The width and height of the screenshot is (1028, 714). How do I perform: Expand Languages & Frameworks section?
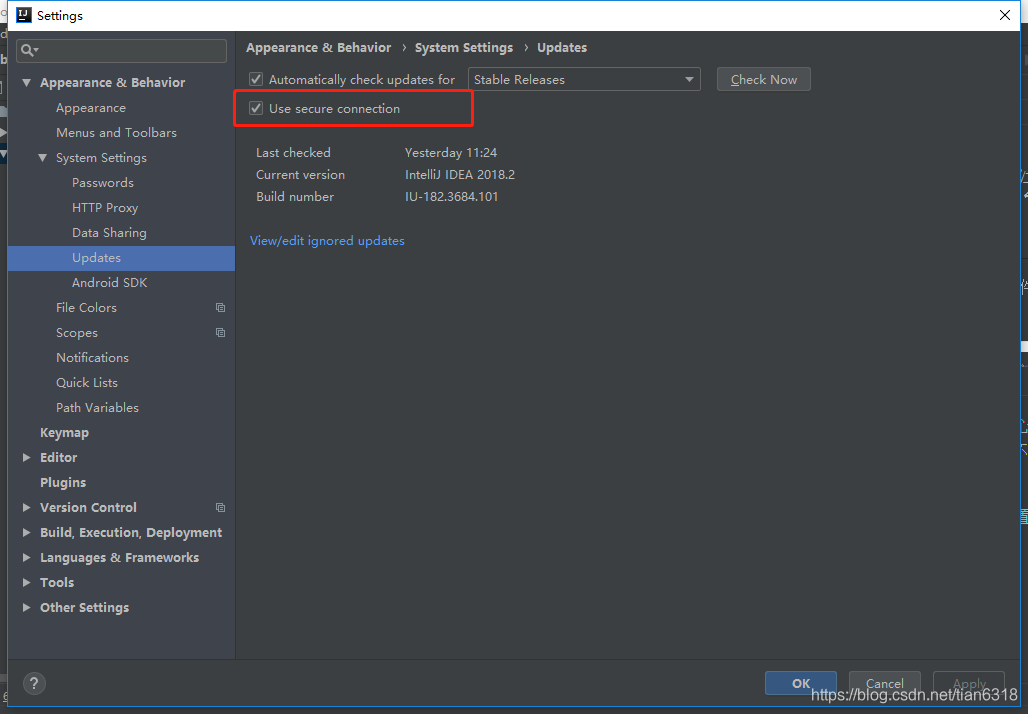pos(27,557)
